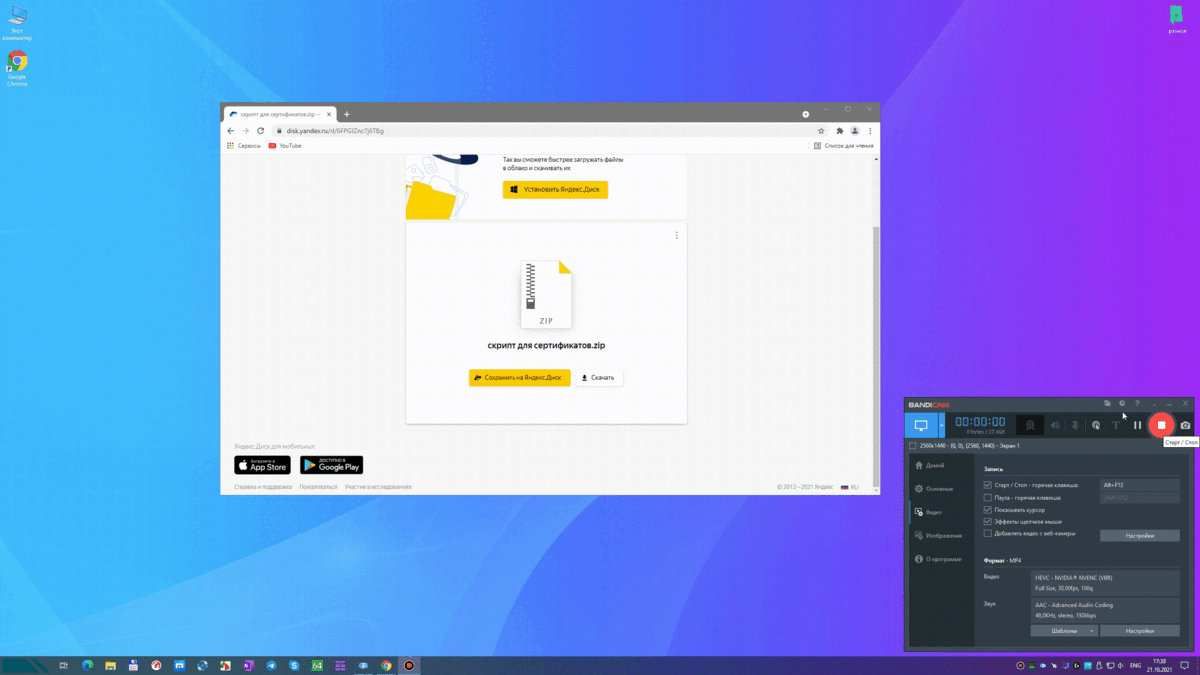Click the Bandicam pause recording icon

pyautogui.click(x=1137, y=425)
